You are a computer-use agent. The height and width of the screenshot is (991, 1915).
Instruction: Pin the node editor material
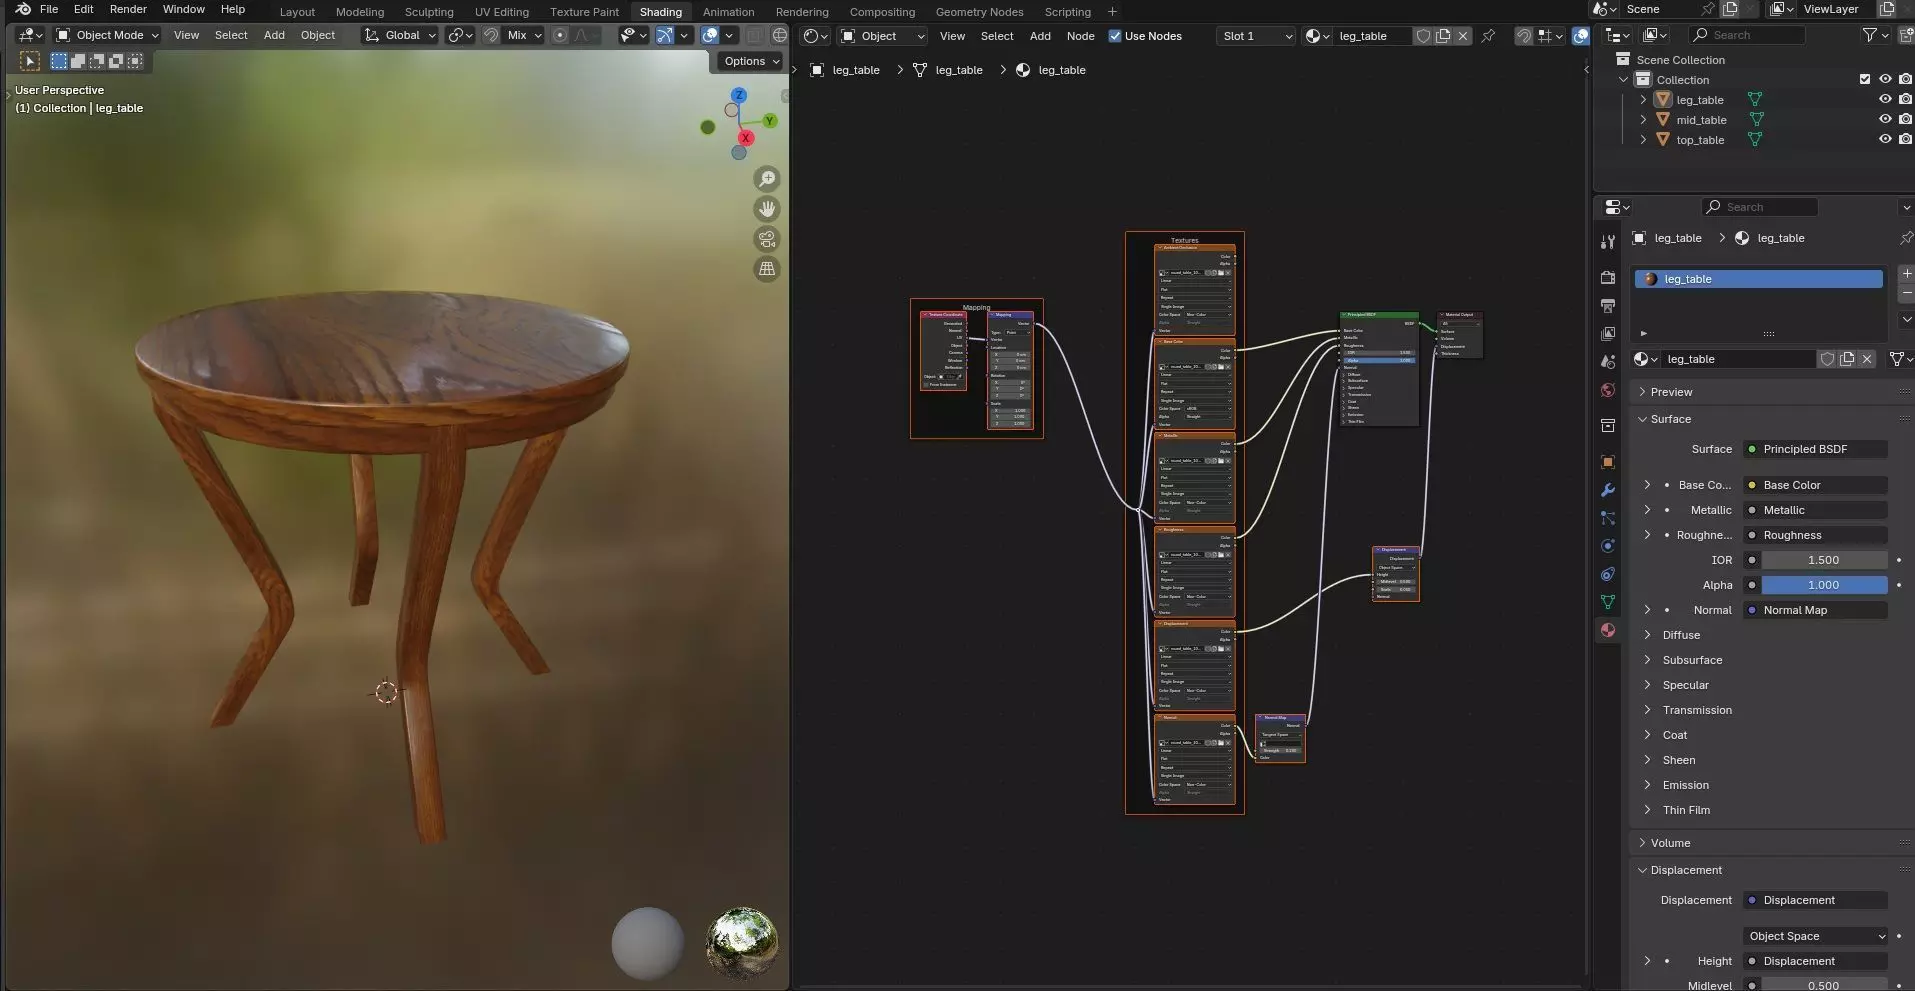(1488, 36)
